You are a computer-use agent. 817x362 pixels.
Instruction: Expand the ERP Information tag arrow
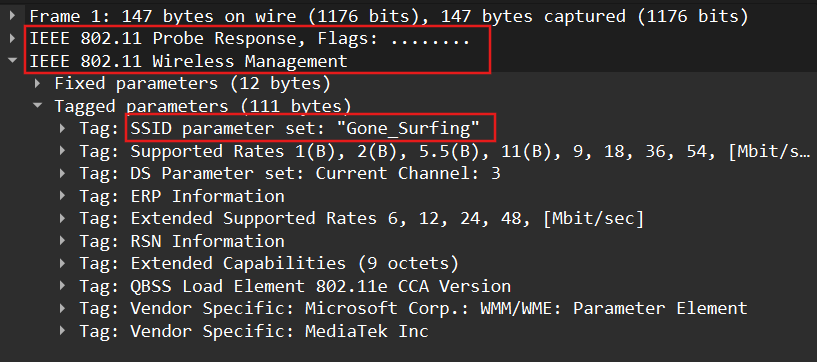pyautogui.click(x=63, y=196)
